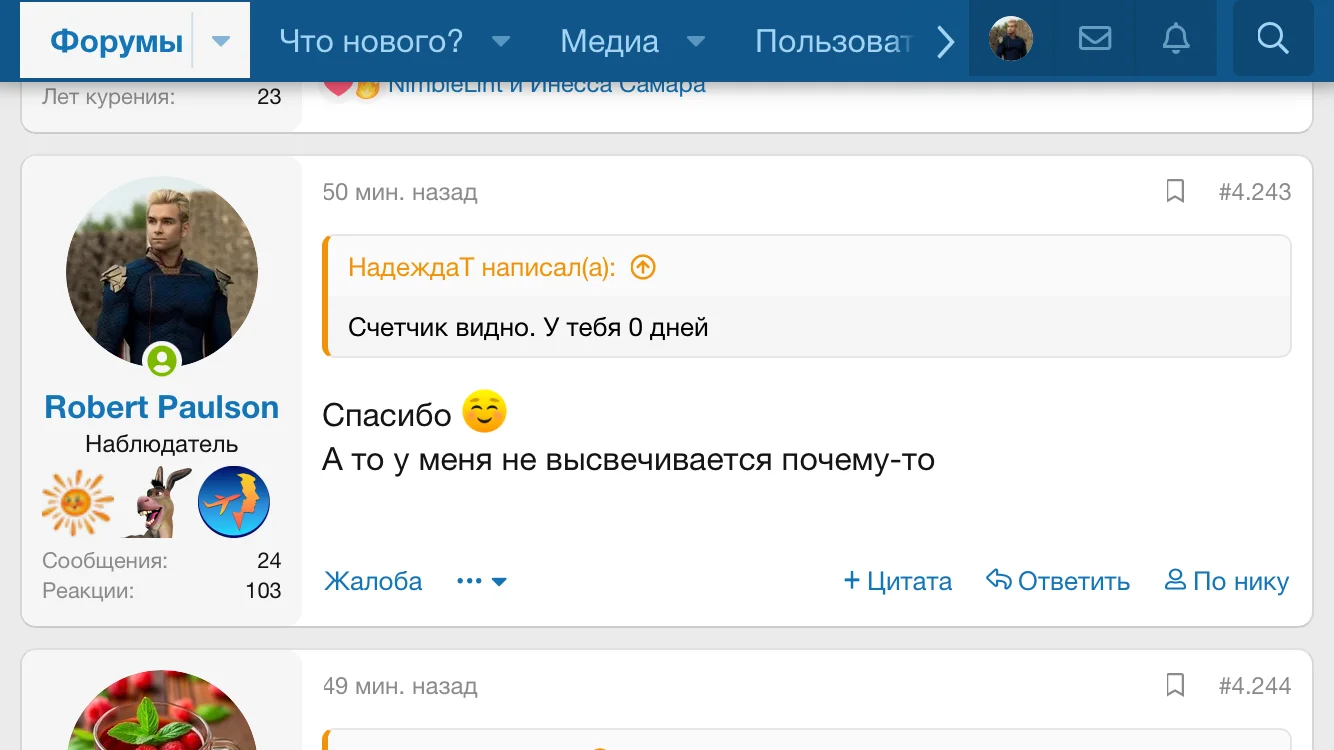This screenshot has height=750, width=1334.
Task: Jump to quoted НадеждаТ post via arrow icon
Action: click(643, 267)
